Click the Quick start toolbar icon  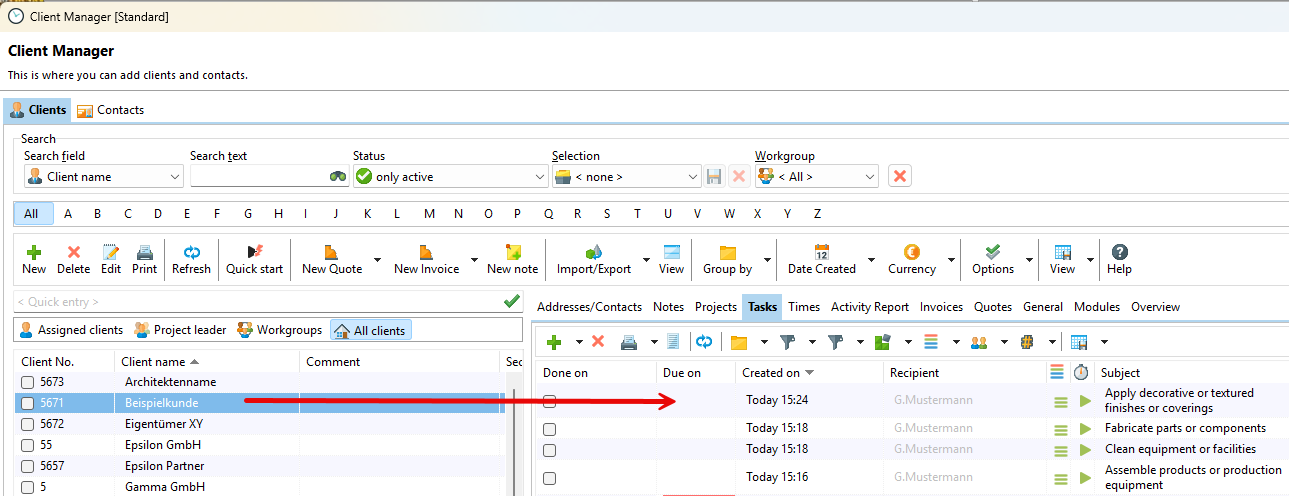(x=254, y=259)
